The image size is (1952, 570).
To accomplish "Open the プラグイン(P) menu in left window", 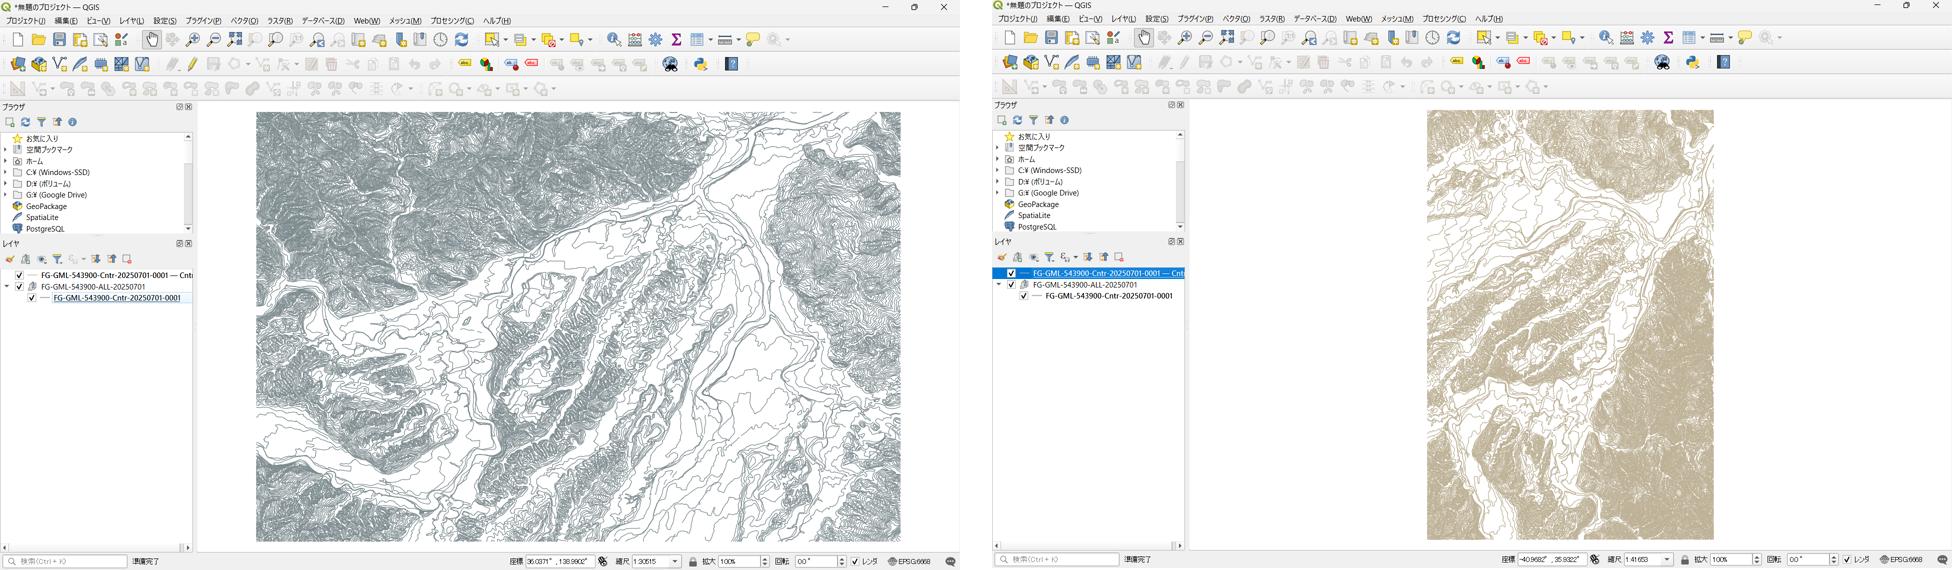I will [203, 21].
